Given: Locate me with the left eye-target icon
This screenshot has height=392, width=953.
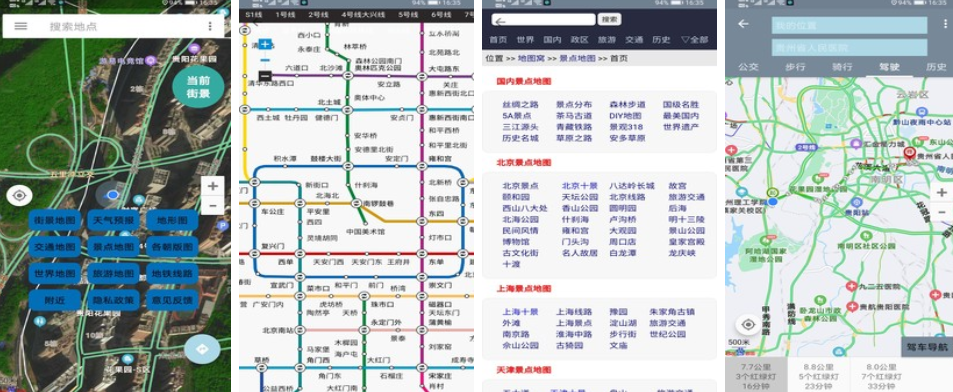Looking at the screenshot, I should point(19,196).
